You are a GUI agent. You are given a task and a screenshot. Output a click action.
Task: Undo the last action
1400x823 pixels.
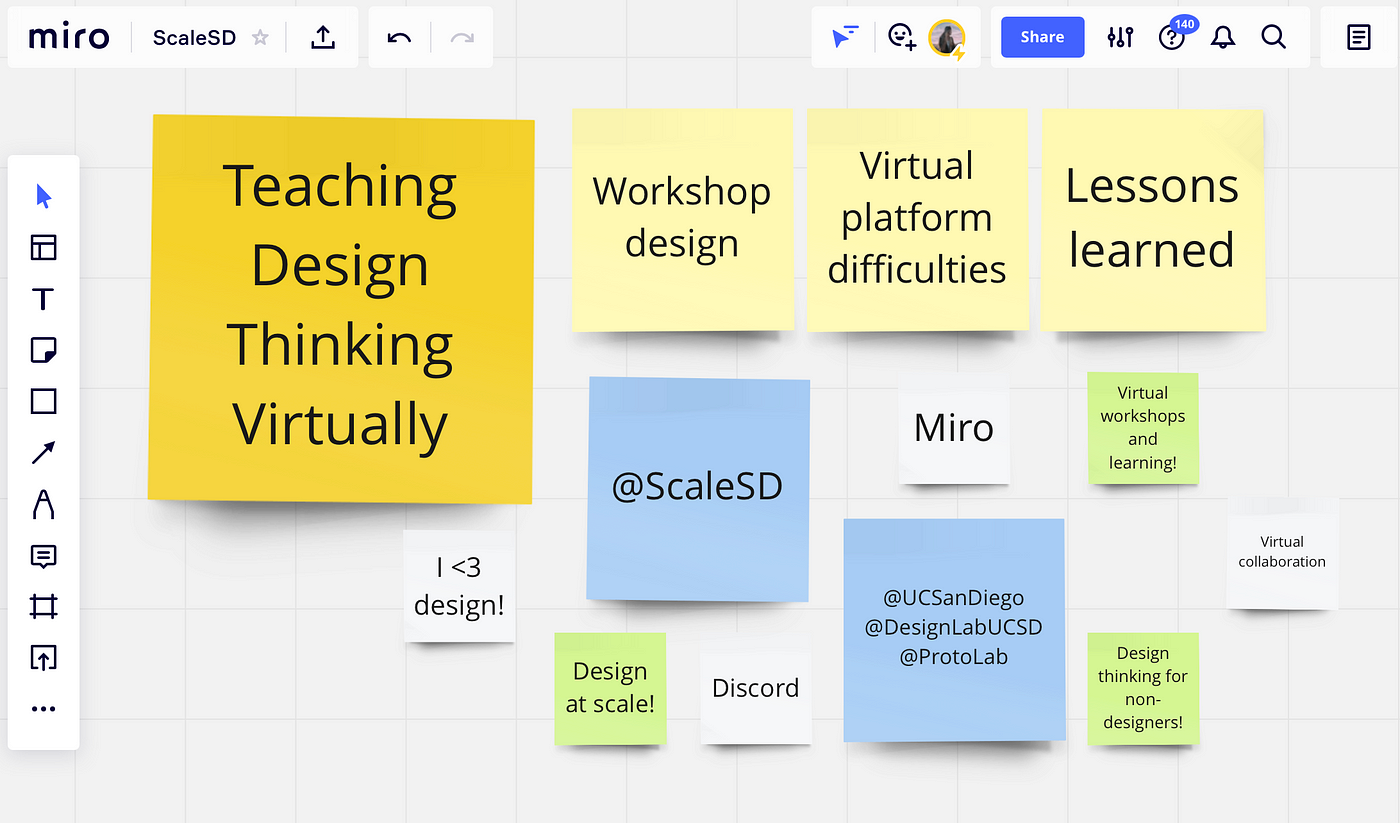pyautogui.click(x=399, y=38)
